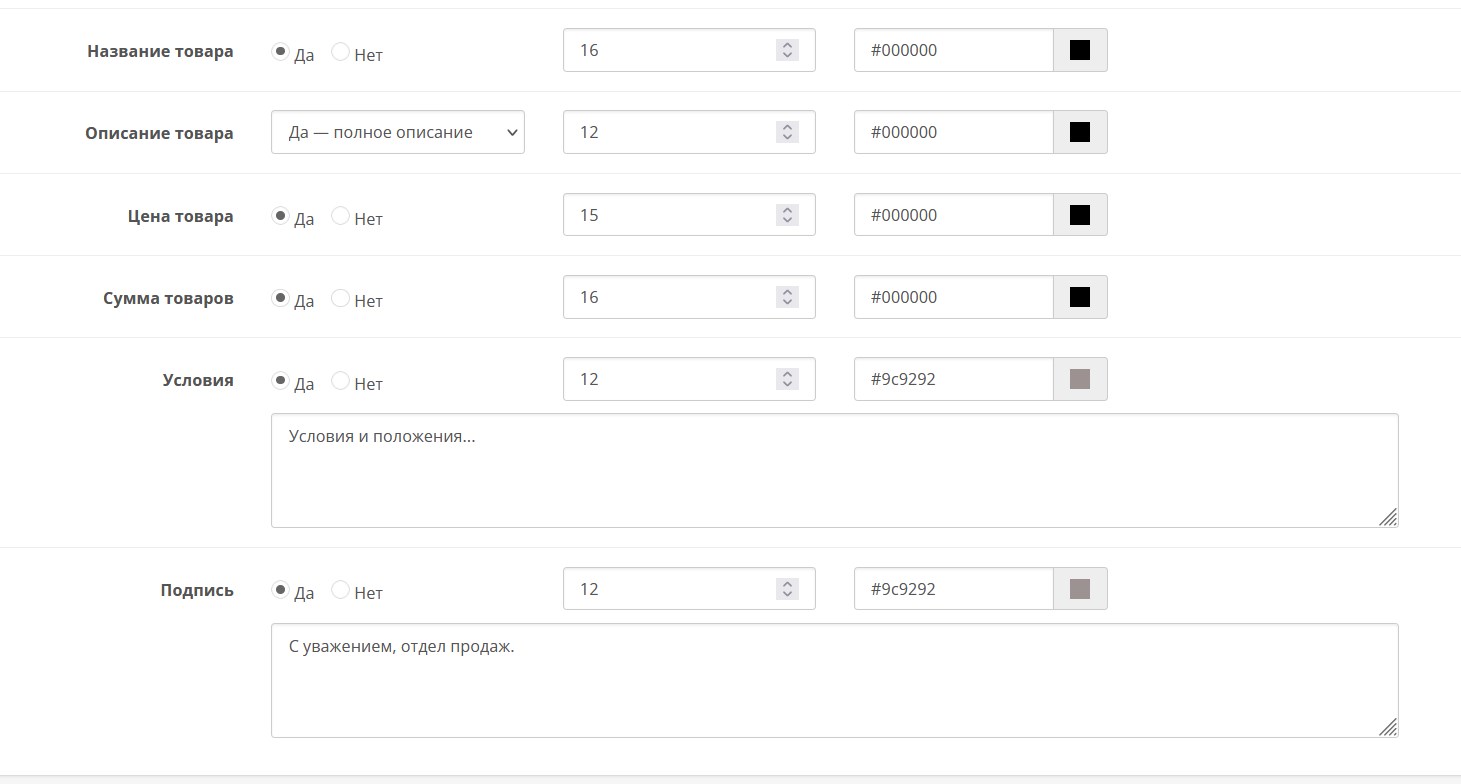The image size is (1461, 784).
Task: Open the Описание товара dropdown
Action: click(x=397, y=132)
